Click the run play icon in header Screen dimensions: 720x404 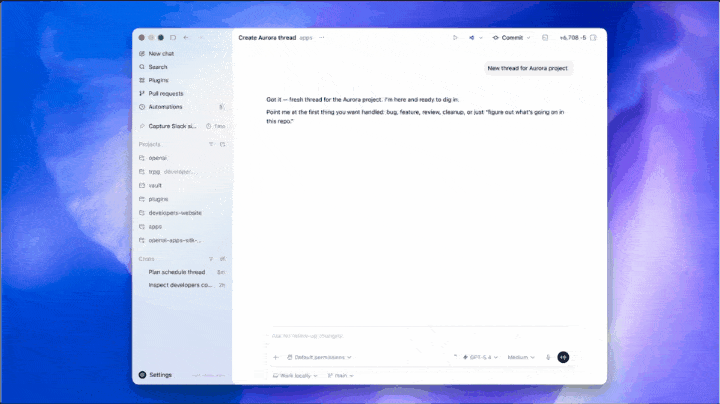[x=455, y=38]
